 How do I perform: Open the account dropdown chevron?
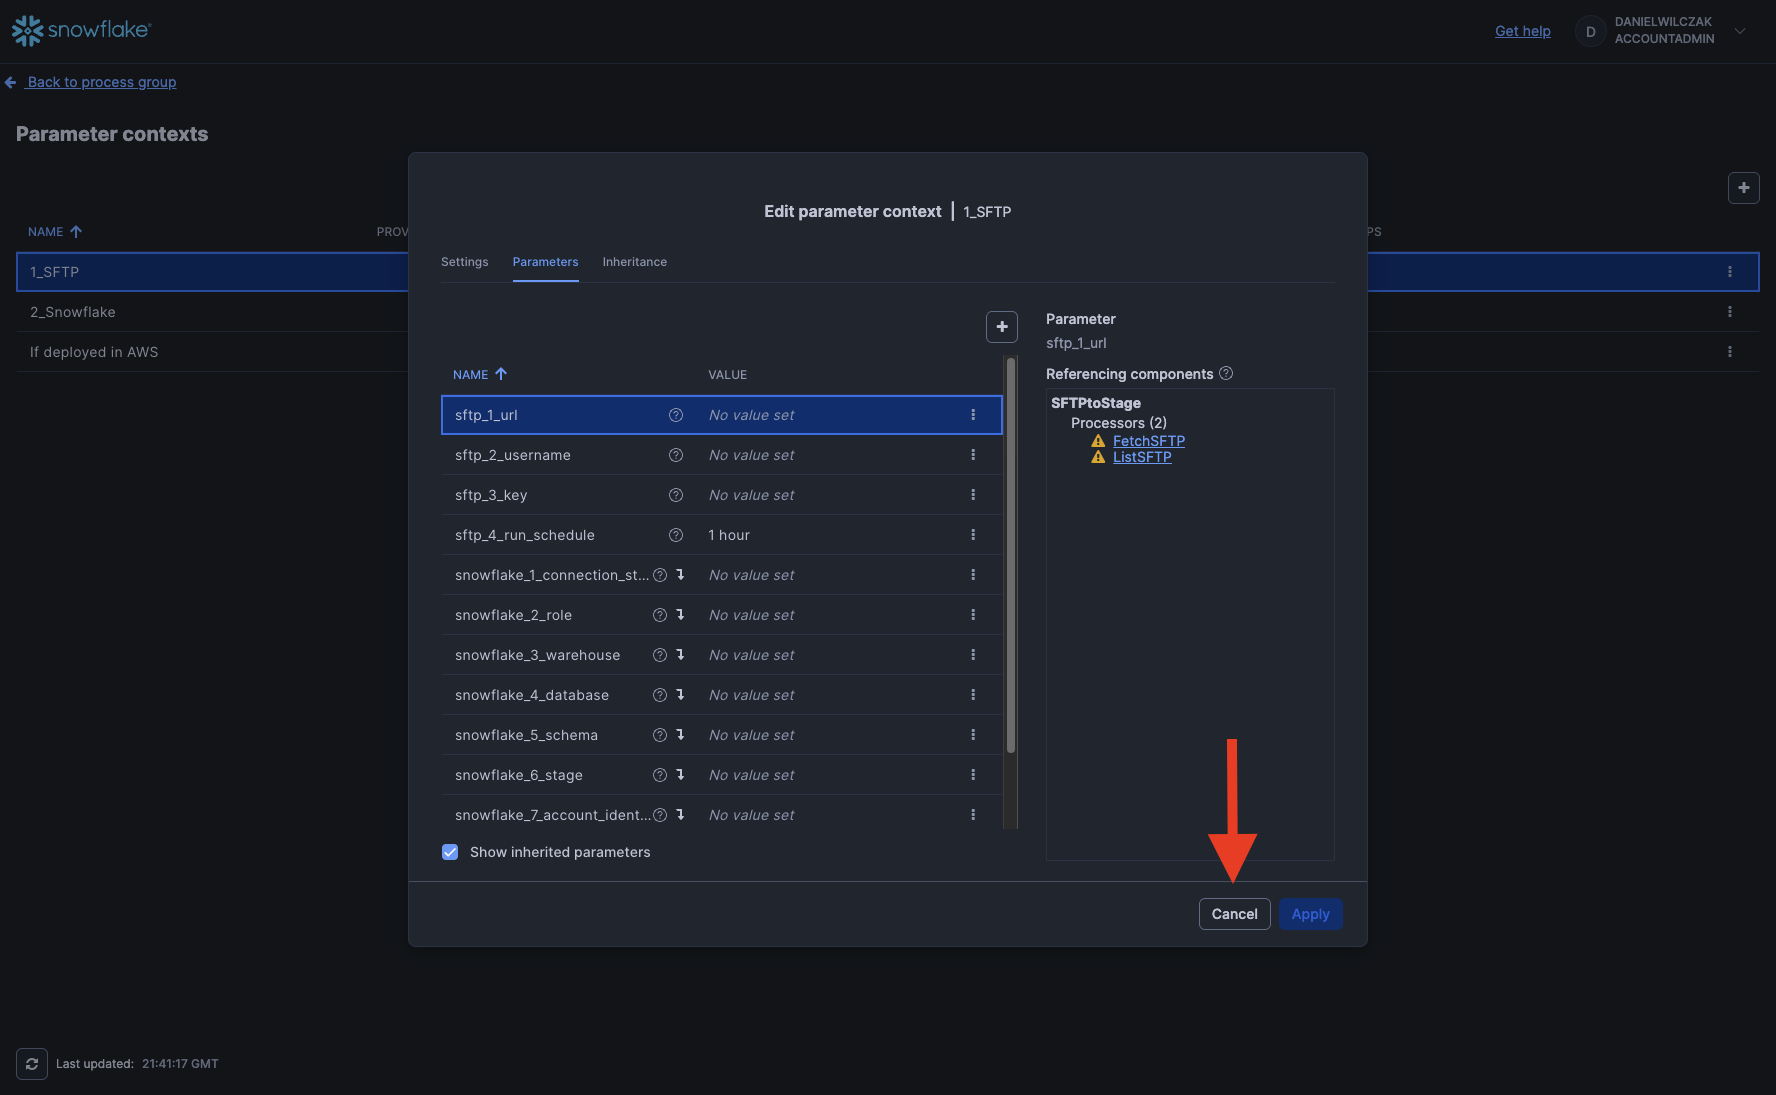pyautogui.click(x=1740, y=31)
